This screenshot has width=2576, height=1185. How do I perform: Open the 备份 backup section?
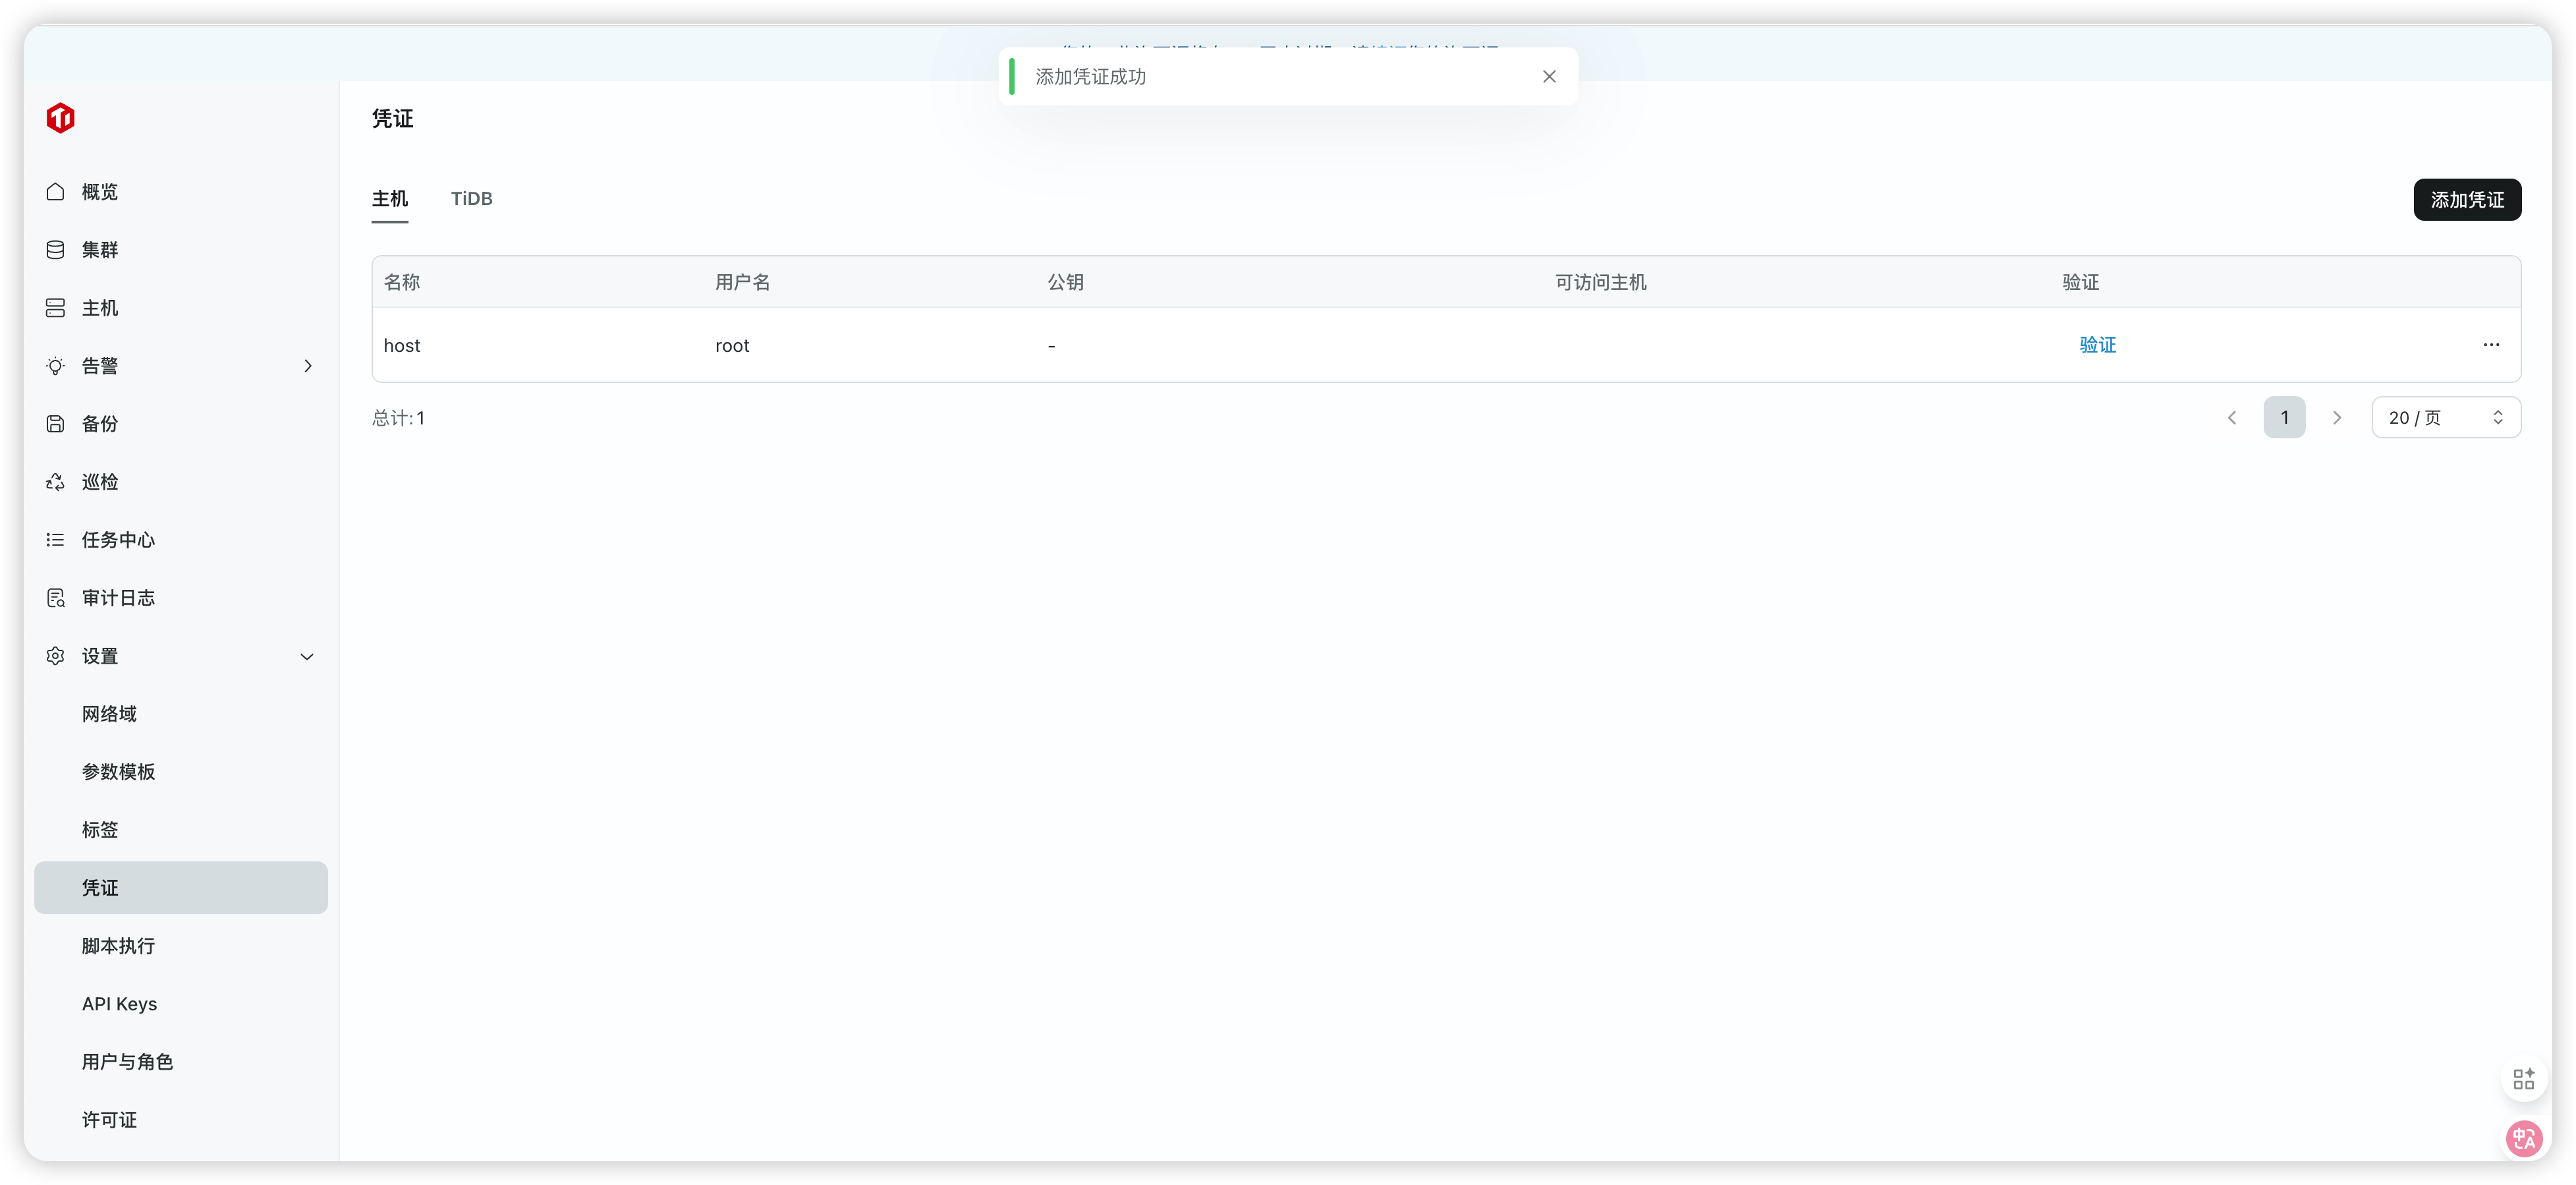[99, 424]
